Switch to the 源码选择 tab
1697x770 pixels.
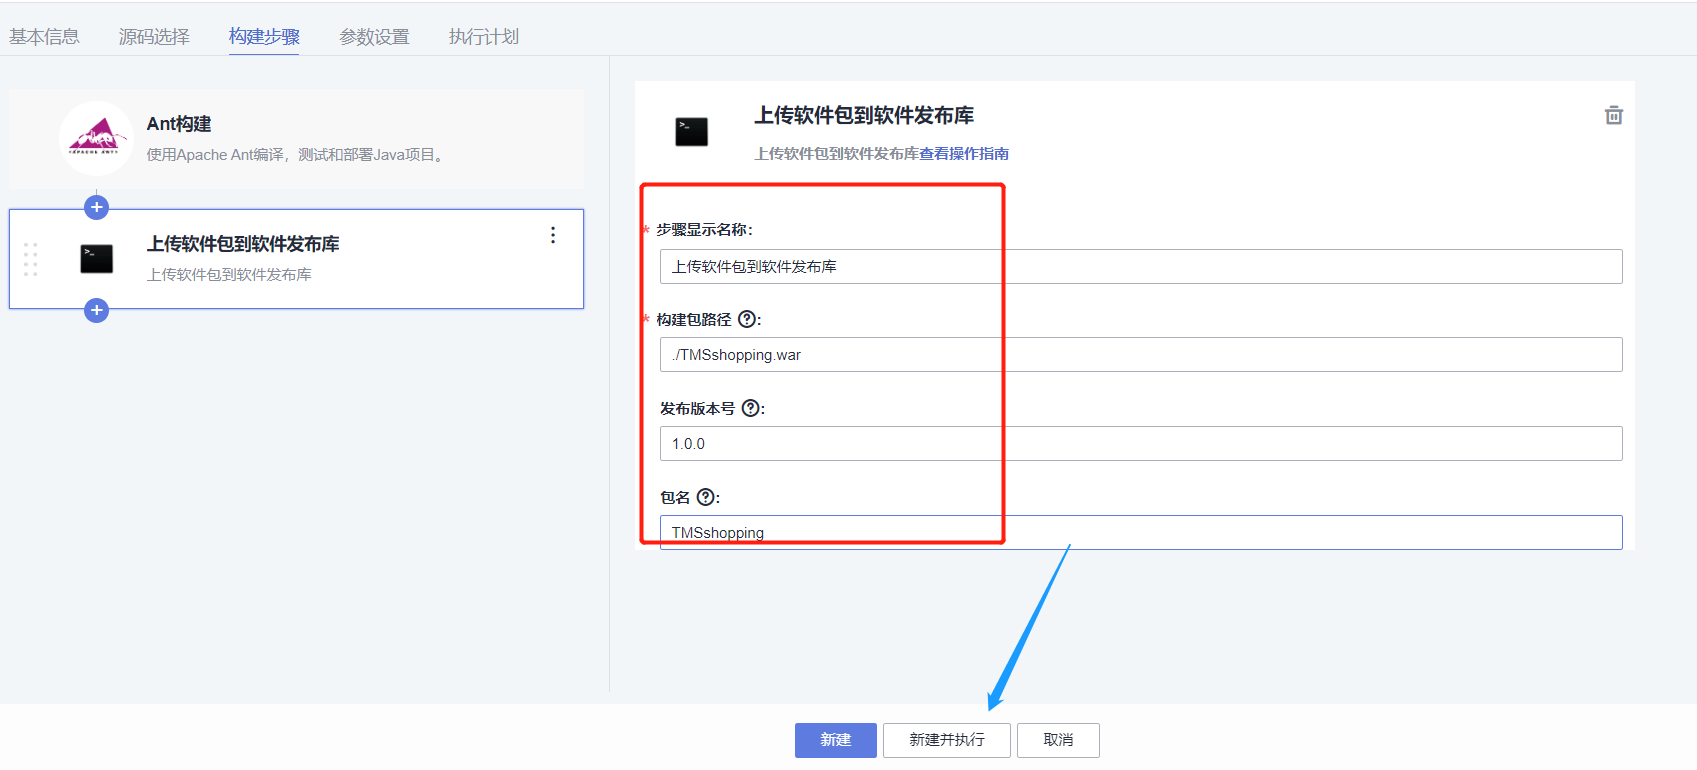(154, 37)
